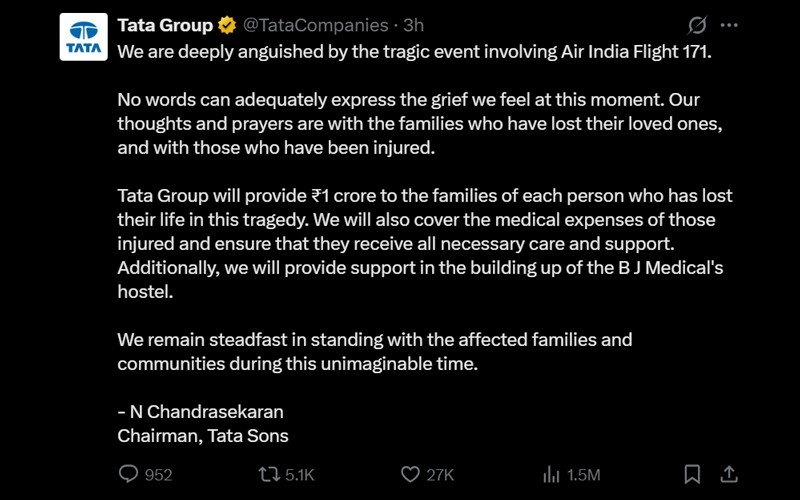This screenshot has height=500, width=800.
Task: Open the Tata Group display name link
Action: [x=165, y=25]
